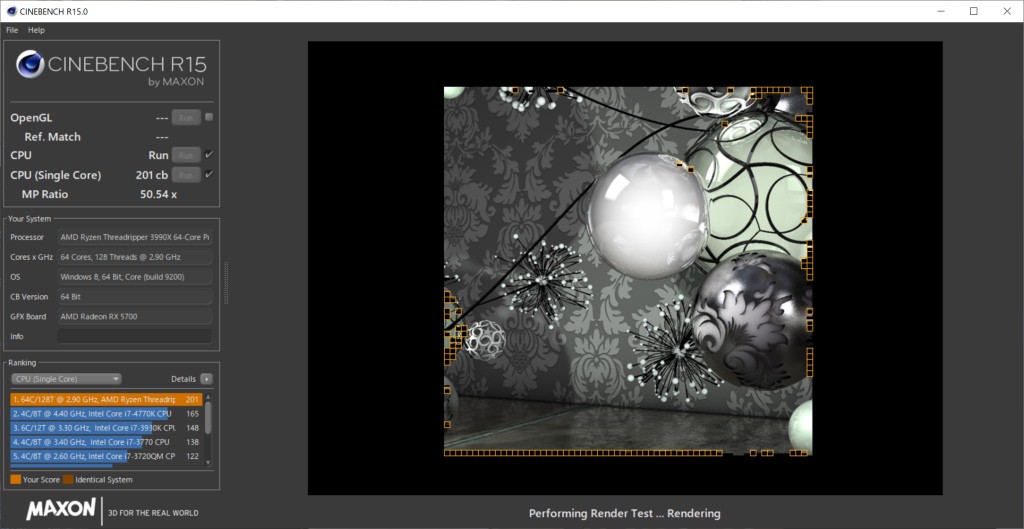Close the Cinebench R15.0 window
The width and height of the screenshot is (1024, 529).
1006,11
